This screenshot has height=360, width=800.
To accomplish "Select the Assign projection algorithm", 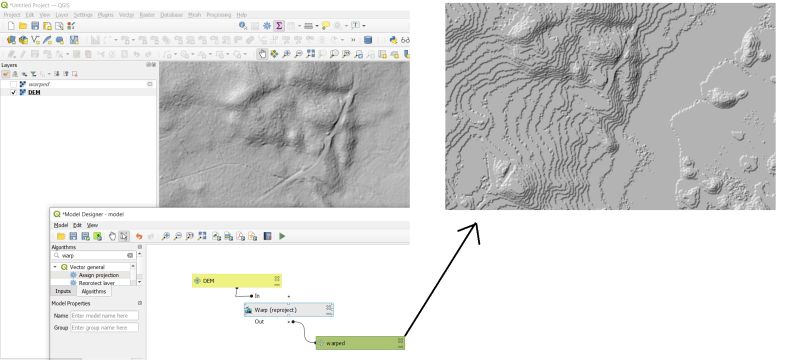I will [99, 275].
